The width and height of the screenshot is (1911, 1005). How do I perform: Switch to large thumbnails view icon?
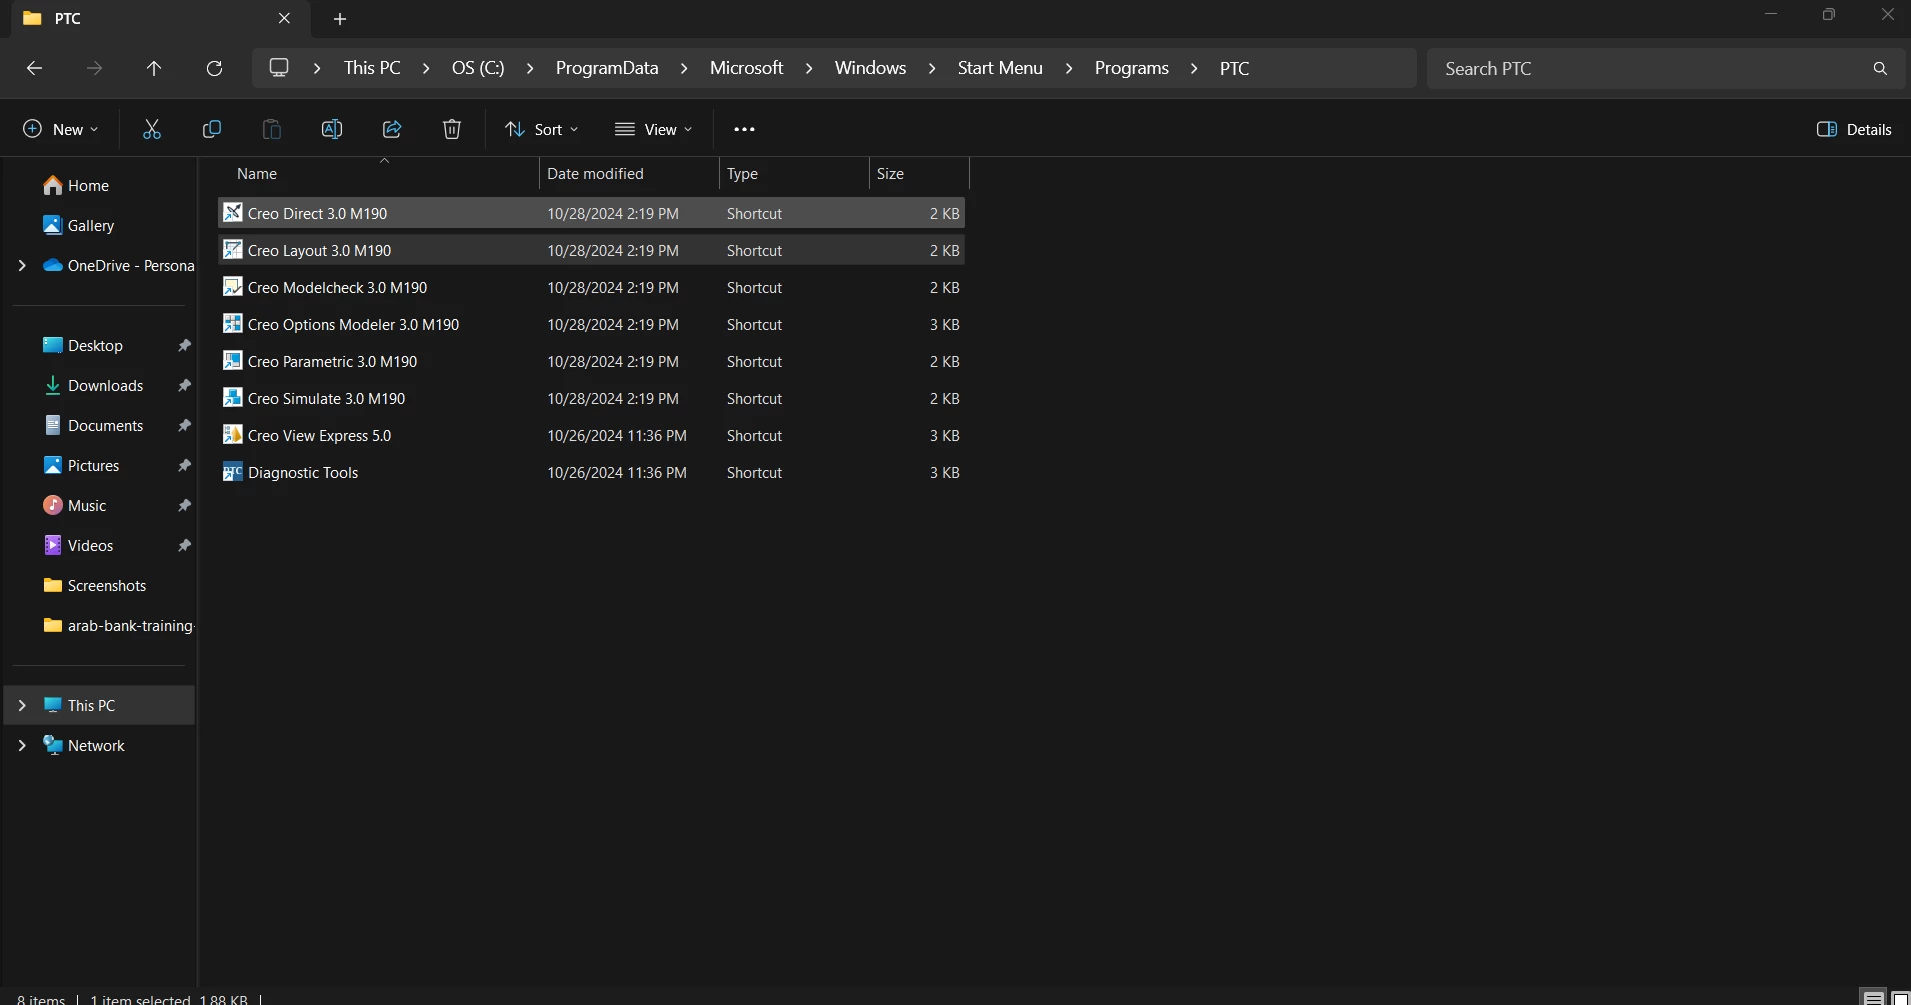(x=1900, y=997)
